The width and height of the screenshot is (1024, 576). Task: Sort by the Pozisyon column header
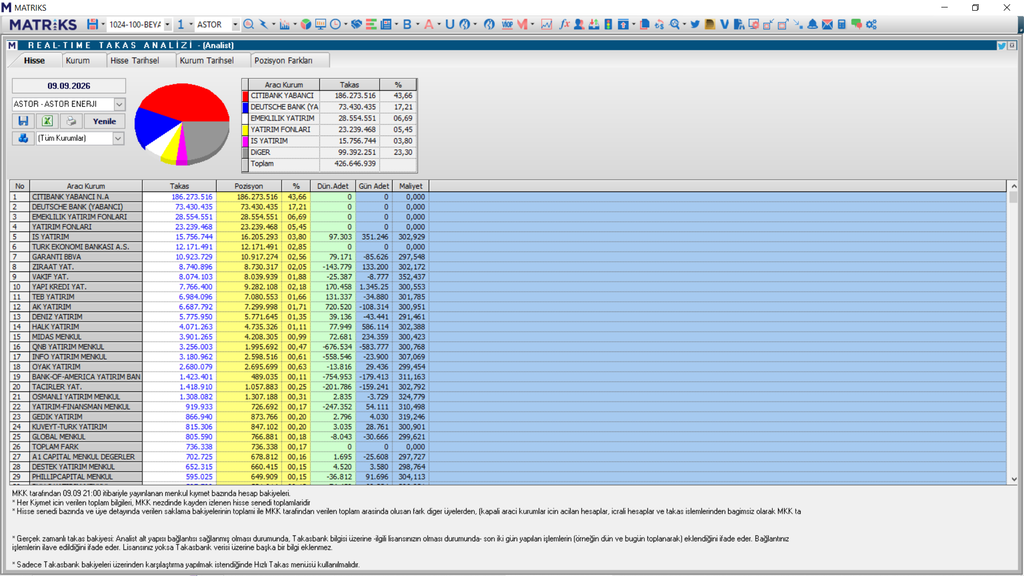(x=249, y=186)
